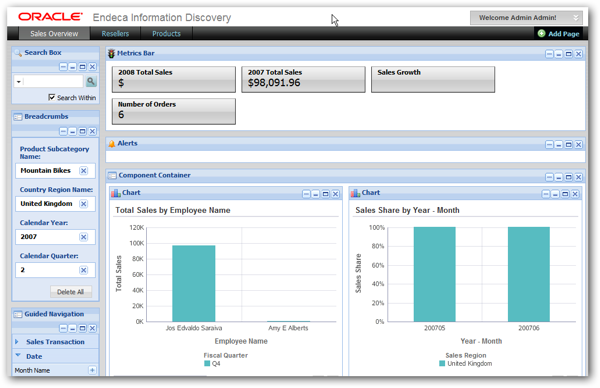Minimize the Alerts panel
Viewport: 600px width, 388px height.
tap(559, 145)
